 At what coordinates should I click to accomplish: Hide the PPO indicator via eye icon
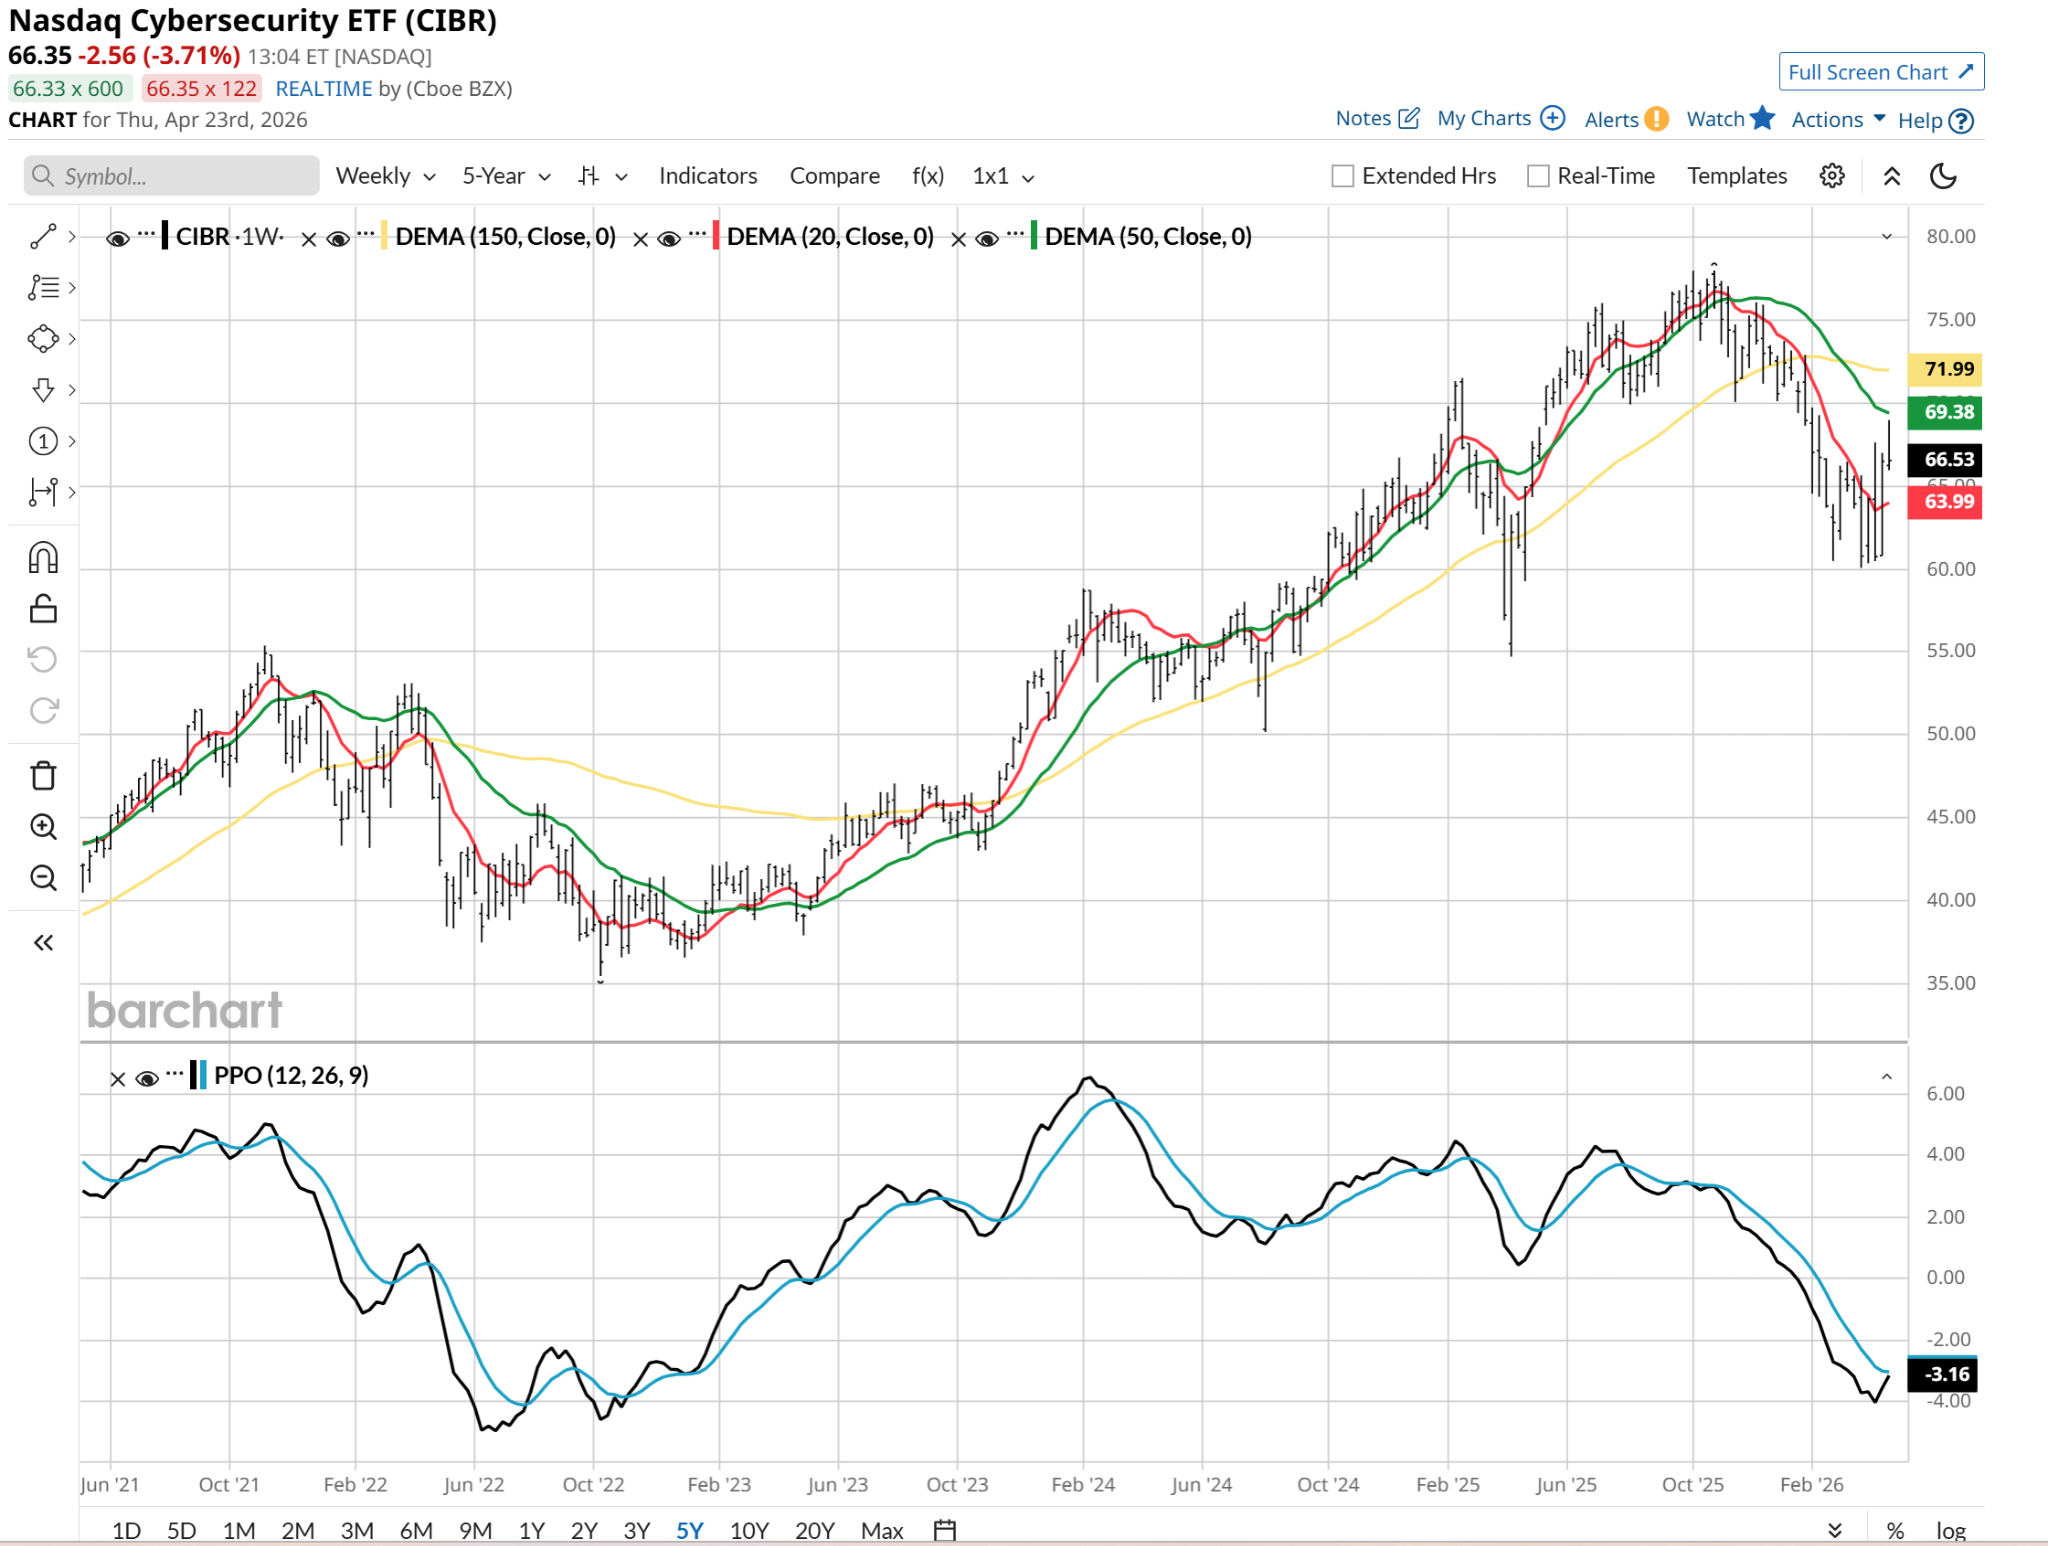click(147, 1078)
